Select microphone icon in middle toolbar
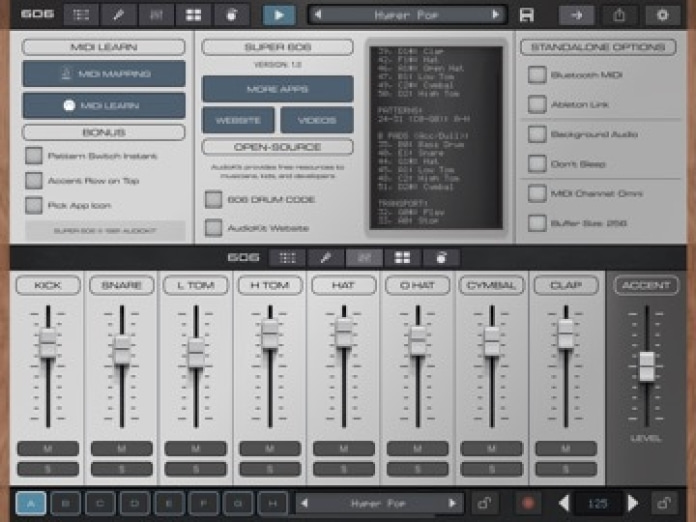 point(325,258)
